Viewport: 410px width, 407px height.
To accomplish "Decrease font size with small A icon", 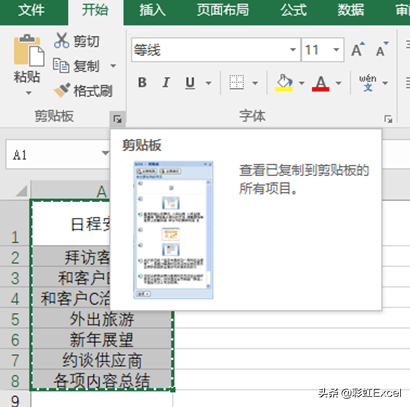I will (382, 50).
